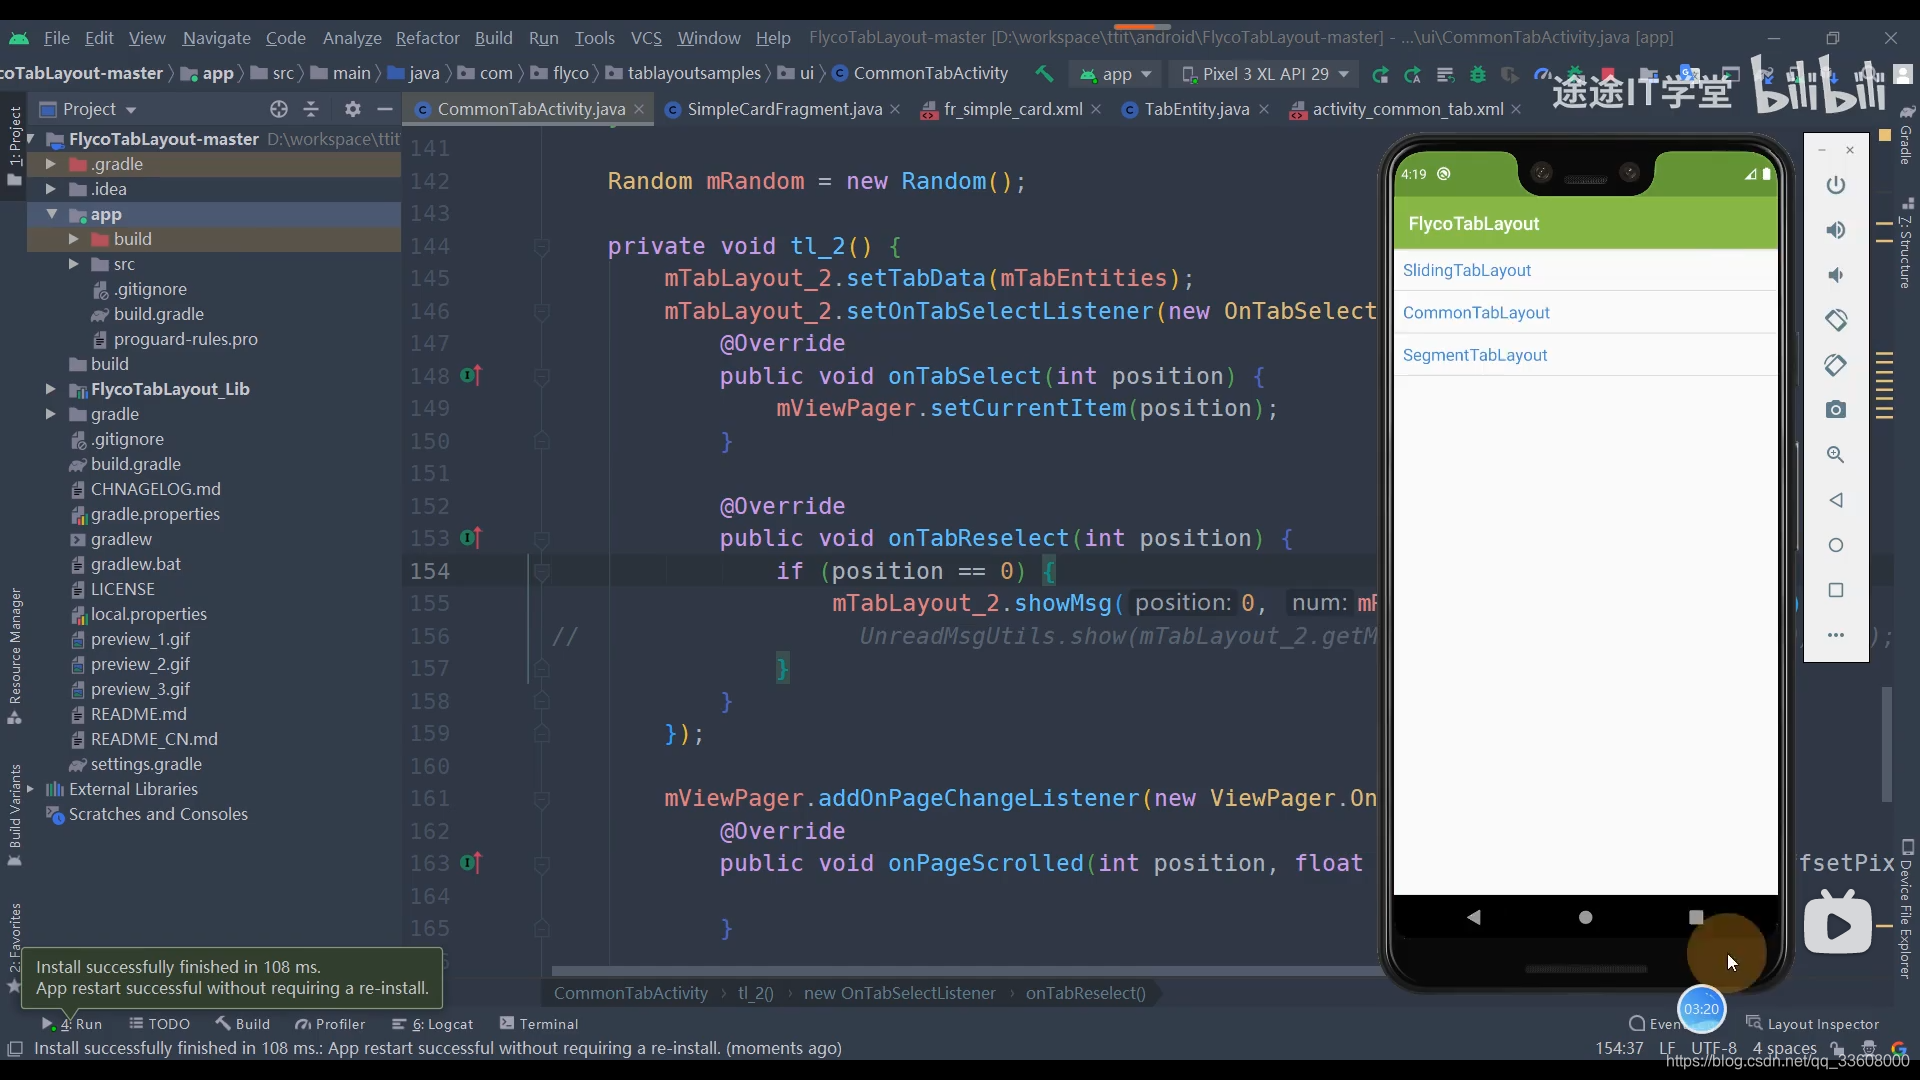The image size is (1920, 1080).
Task: Open the TODO tool window
Action: pos(159,1024)
